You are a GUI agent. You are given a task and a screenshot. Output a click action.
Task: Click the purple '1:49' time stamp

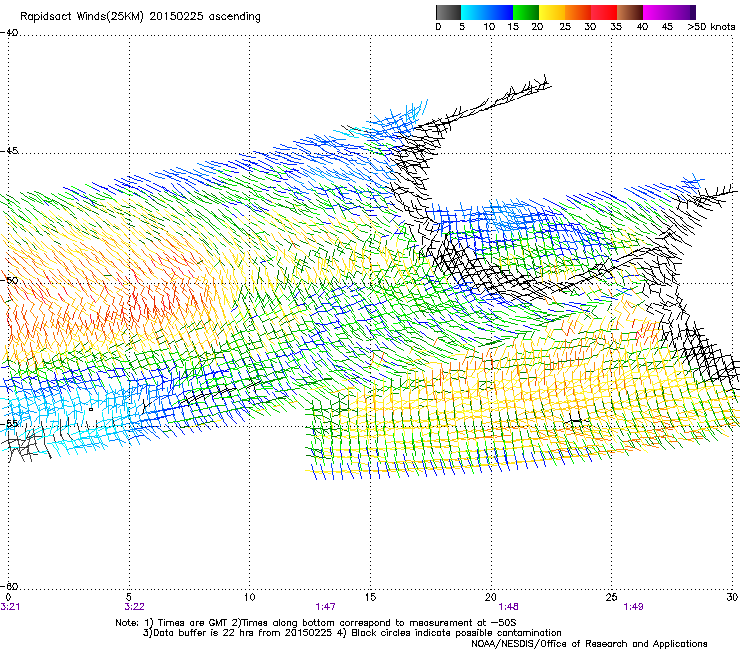(633, 607)
